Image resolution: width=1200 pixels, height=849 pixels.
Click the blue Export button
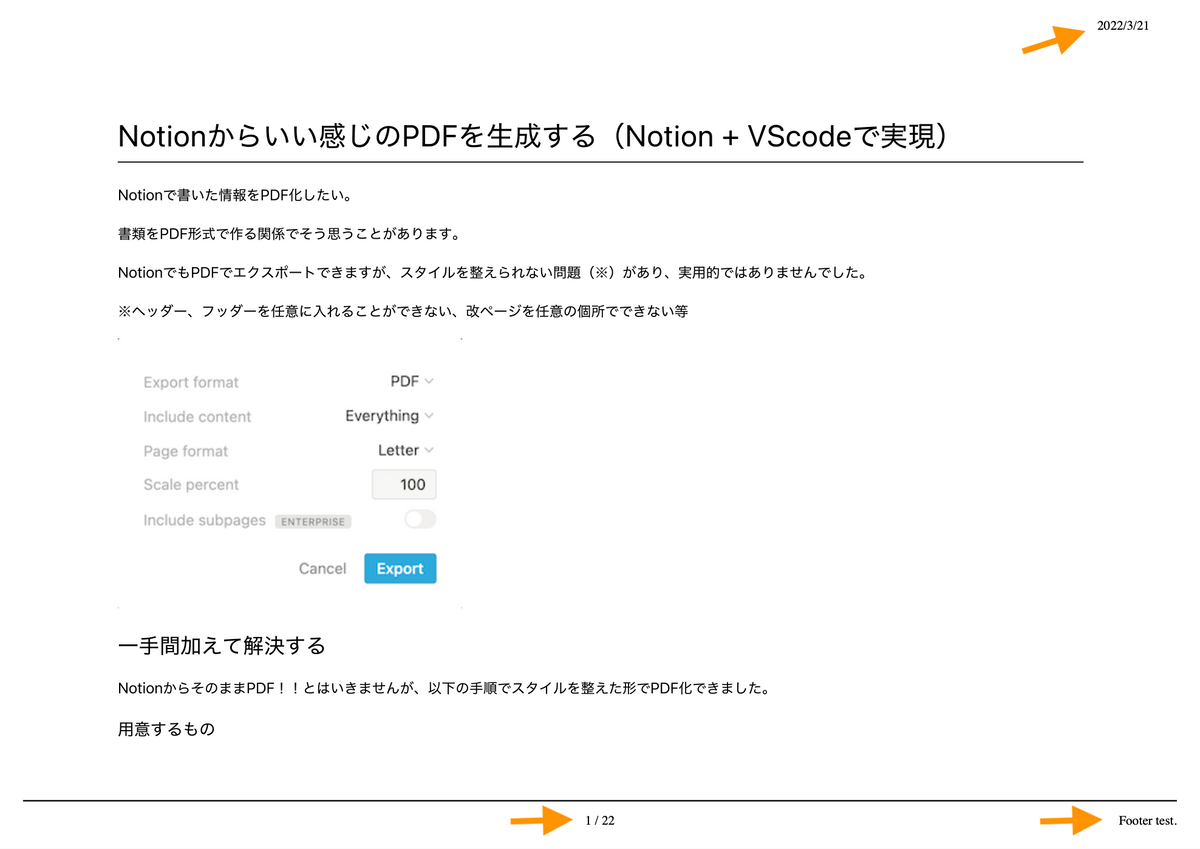[x=400, y=568]
